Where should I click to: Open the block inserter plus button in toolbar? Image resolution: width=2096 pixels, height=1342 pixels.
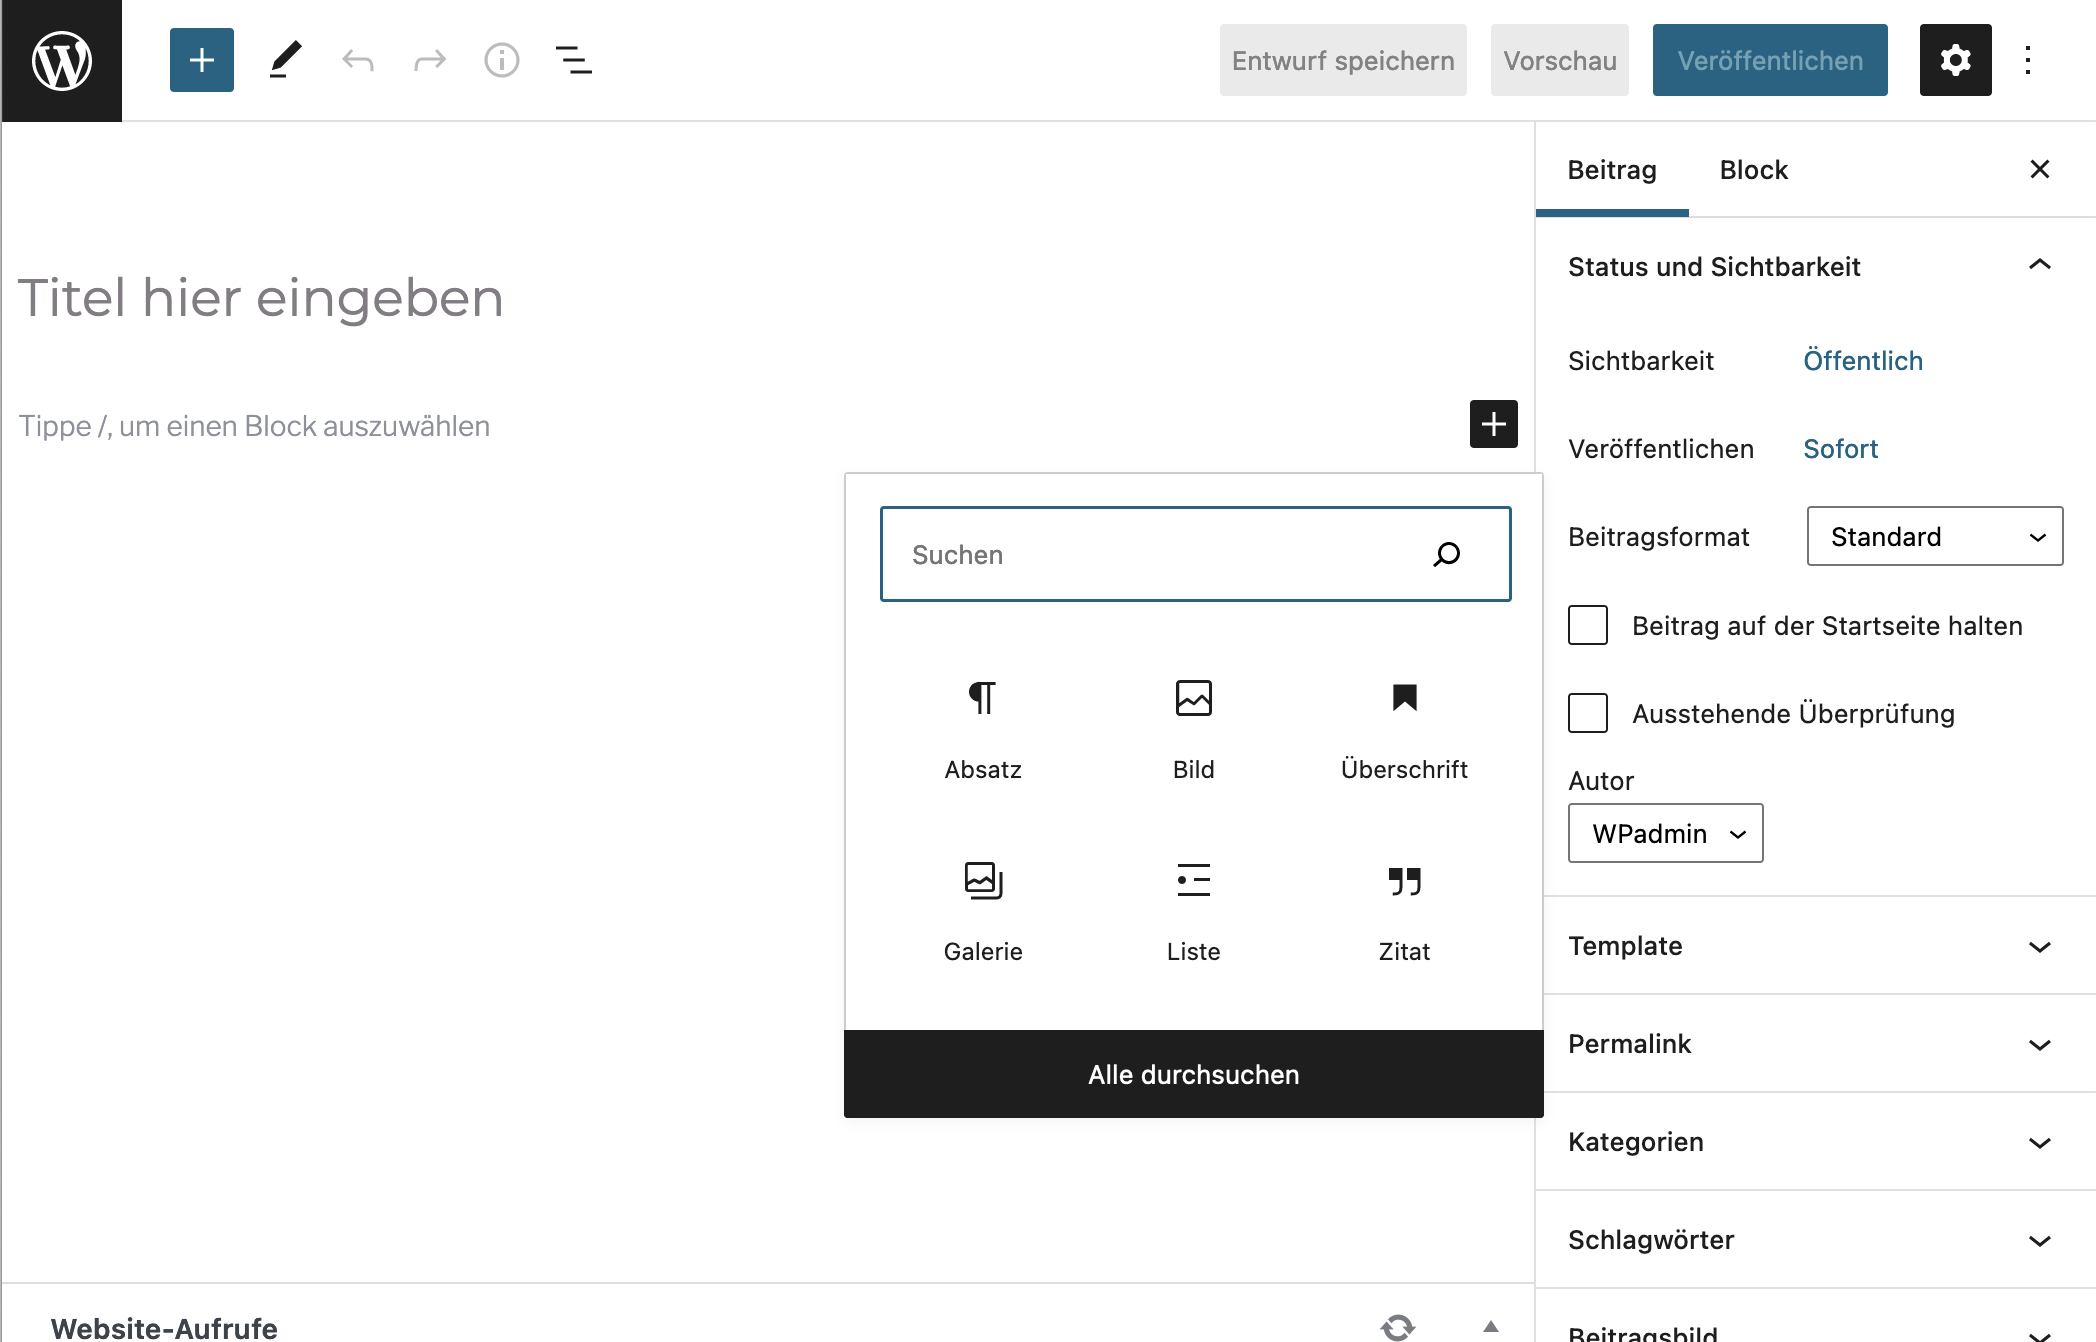[x=201, y=60]
